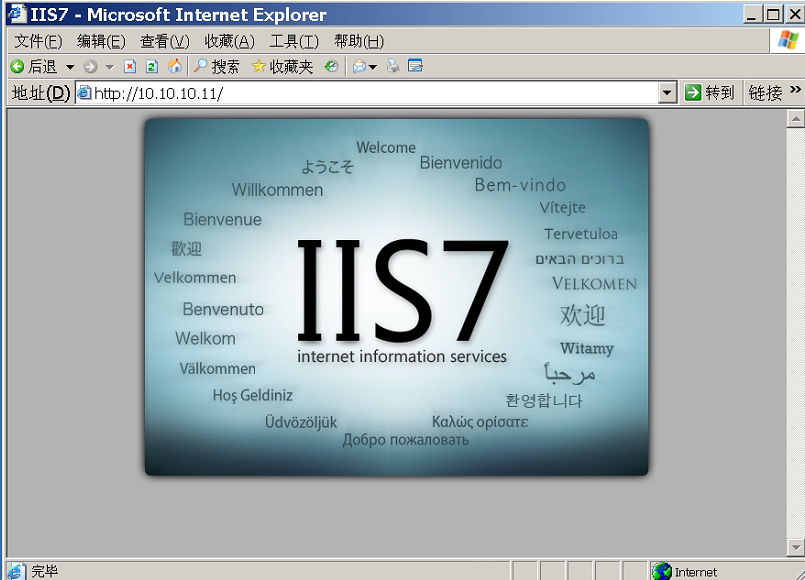Close the Internet Explorer window
Image resolution: width=805 pixels, height=580 pixels.
point(794,14)
